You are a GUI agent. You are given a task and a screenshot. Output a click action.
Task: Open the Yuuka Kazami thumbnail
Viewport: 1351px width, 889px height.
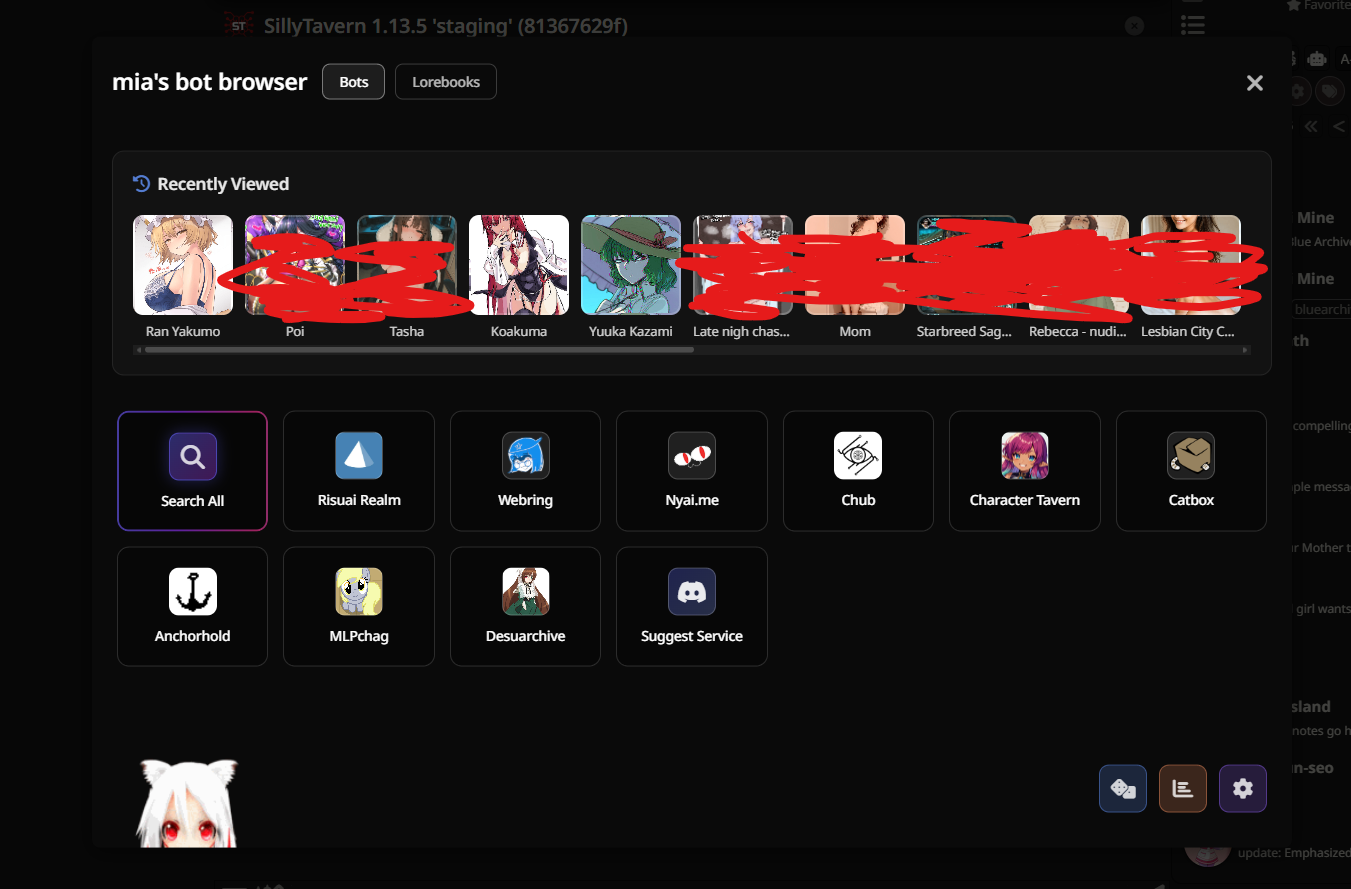(x=631, y=265)
